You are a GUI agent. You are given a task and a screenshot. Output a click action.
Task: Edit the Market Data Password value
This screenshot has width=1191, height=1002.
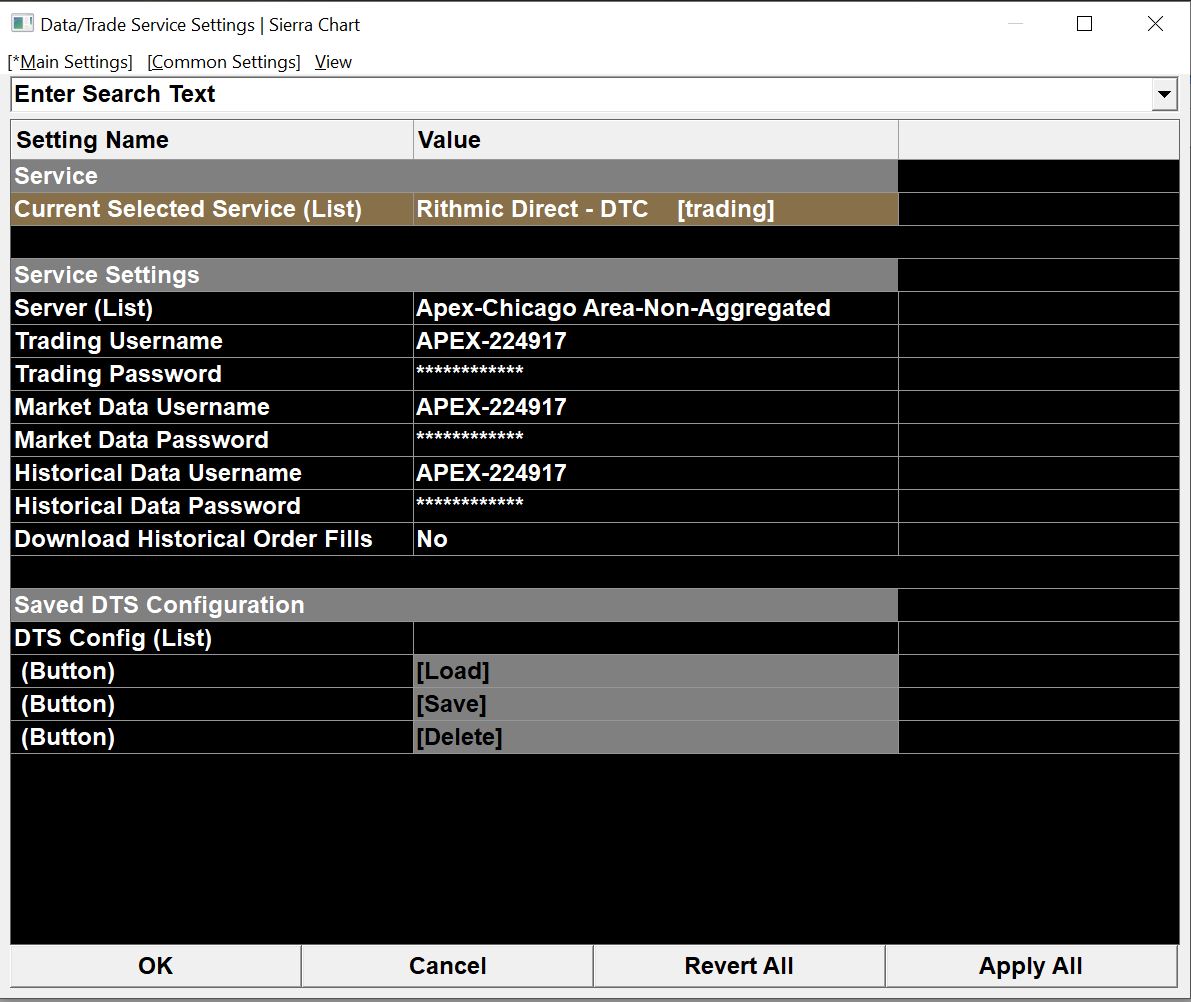coord(656,440)
